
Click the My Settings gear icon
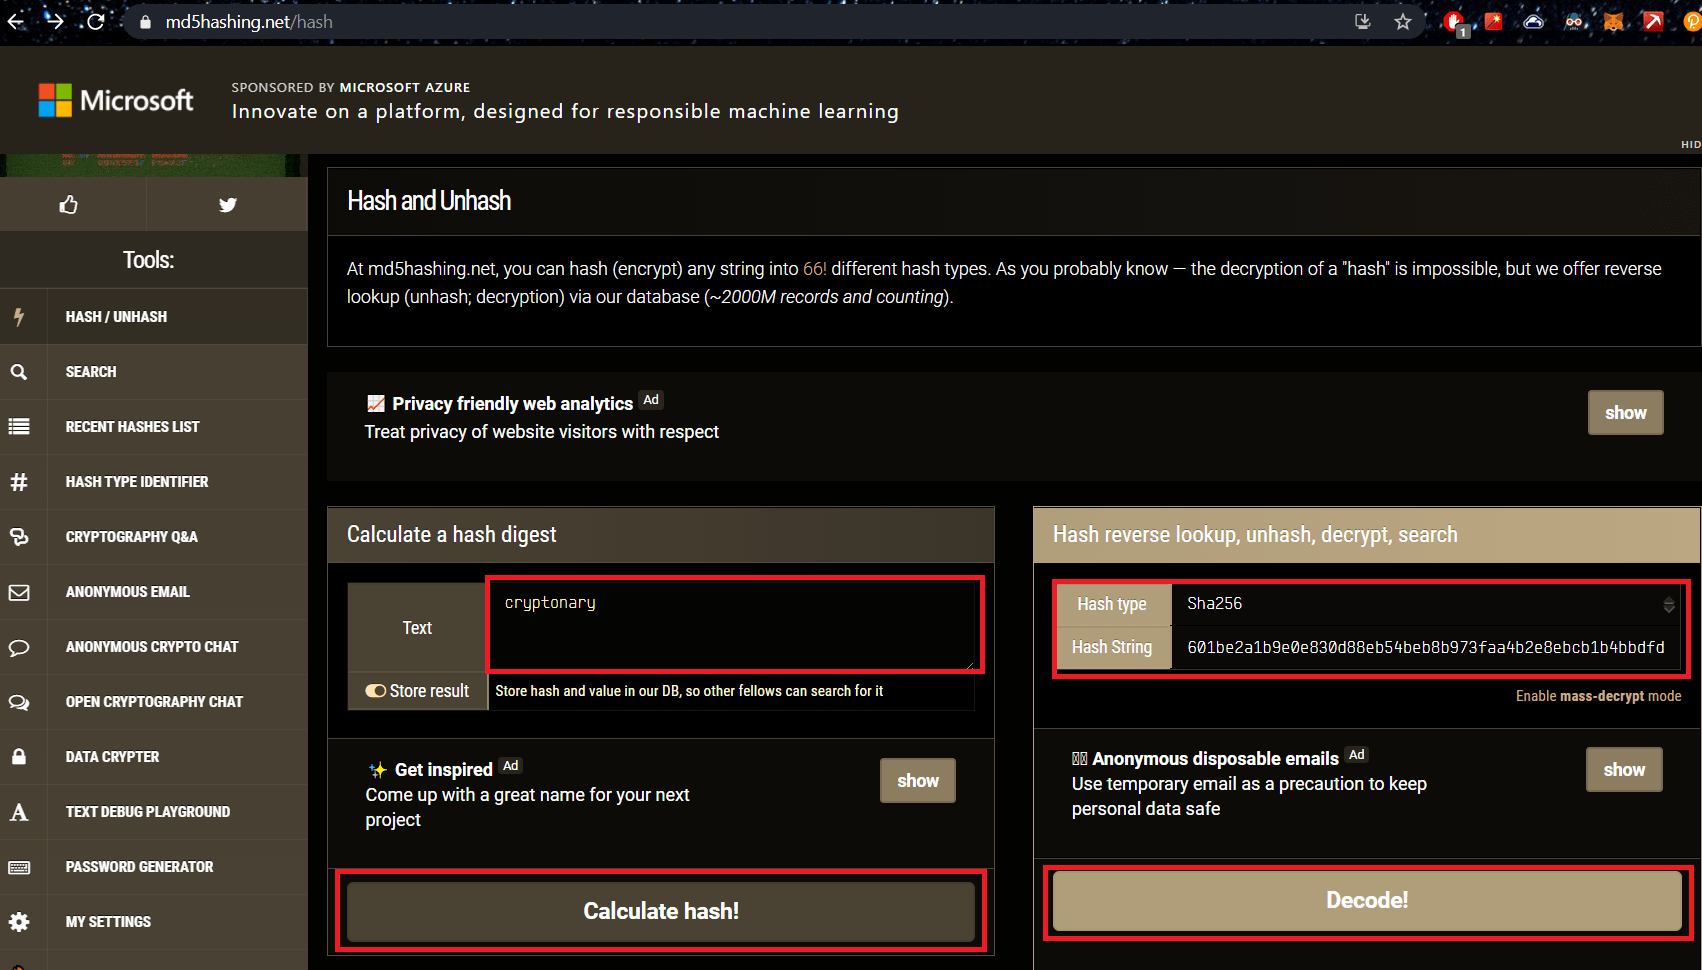tap(19, 922)
